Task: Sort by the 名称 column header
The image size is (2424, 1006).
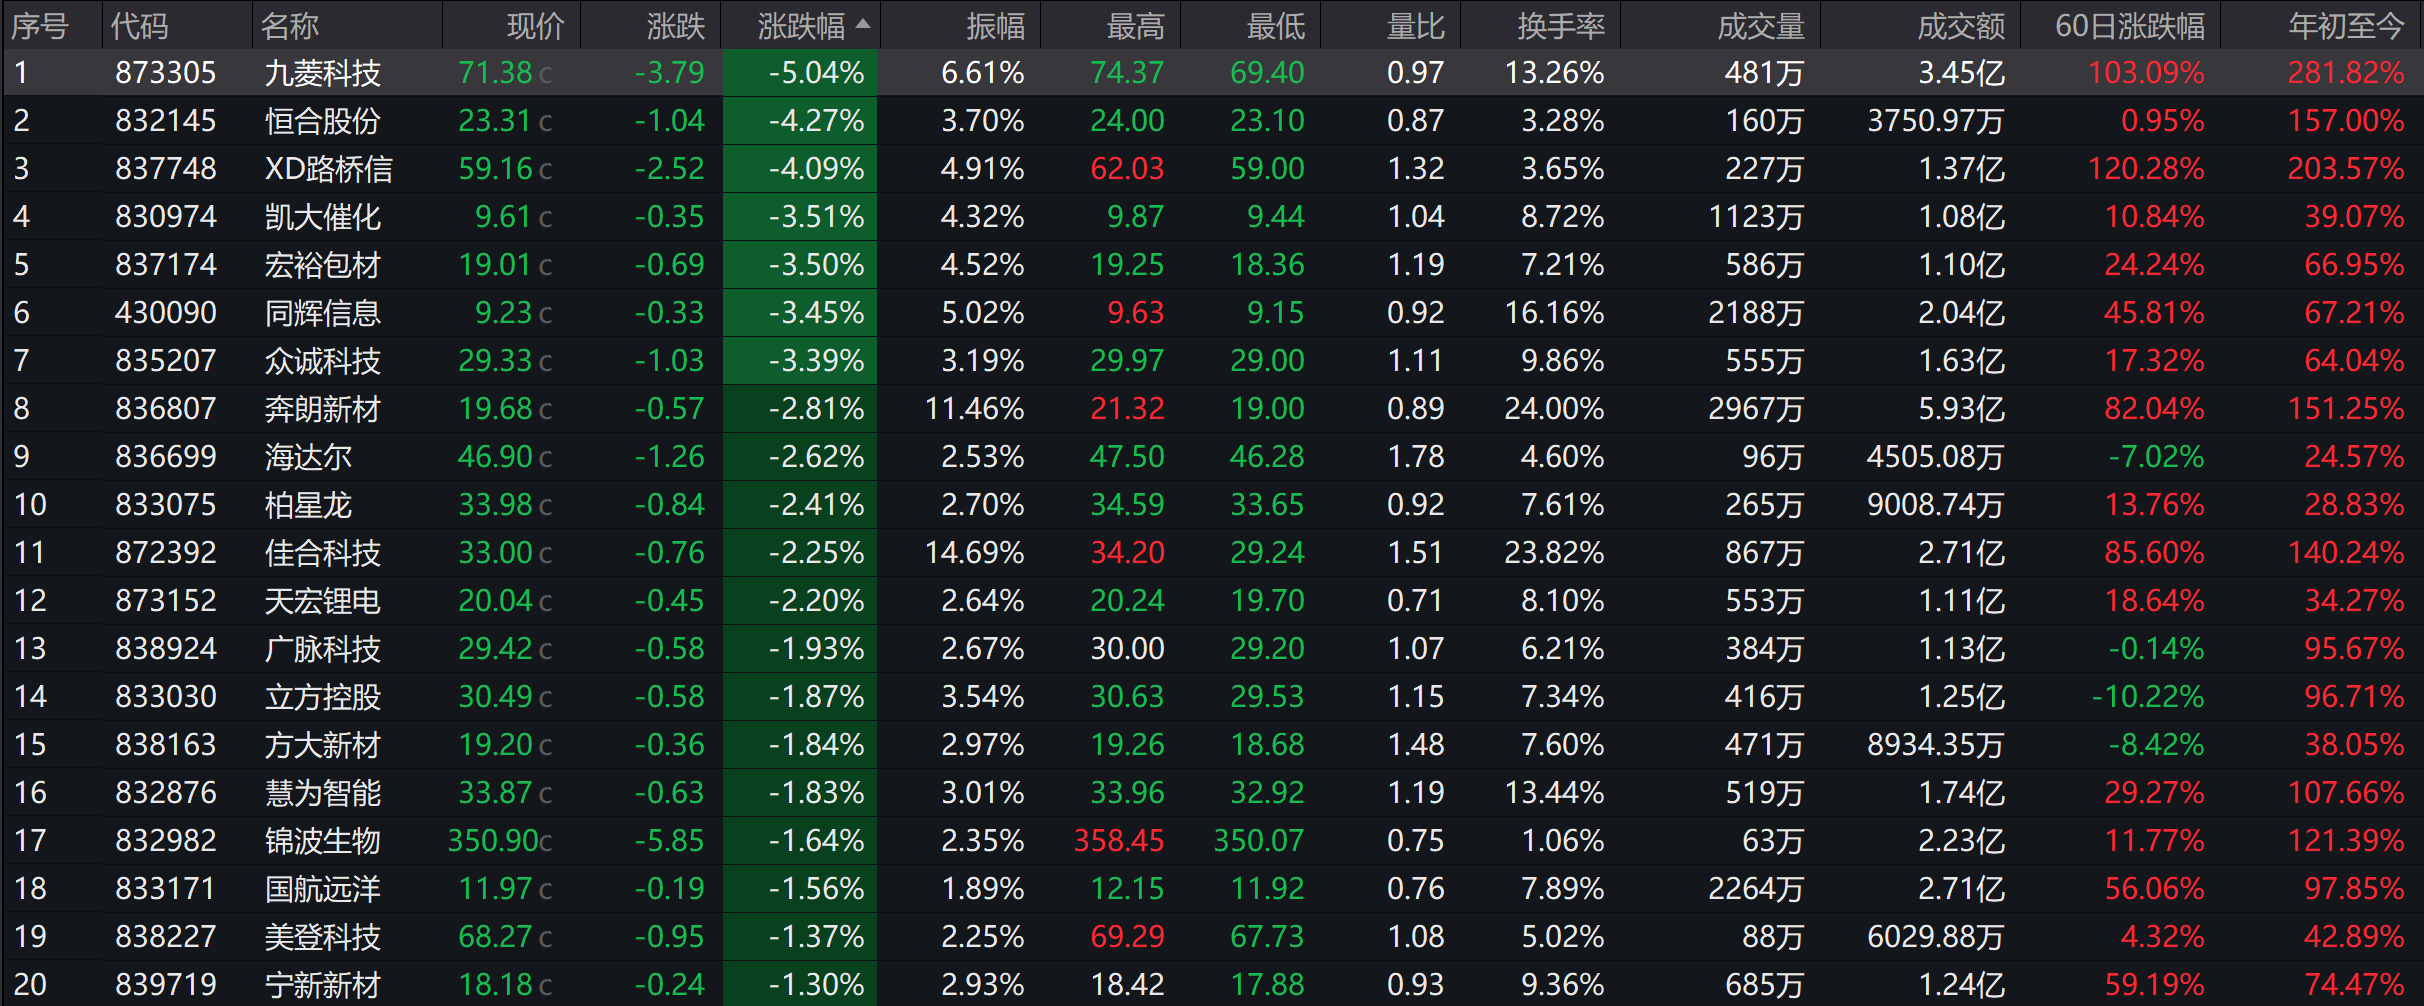Action: (290, 26)
